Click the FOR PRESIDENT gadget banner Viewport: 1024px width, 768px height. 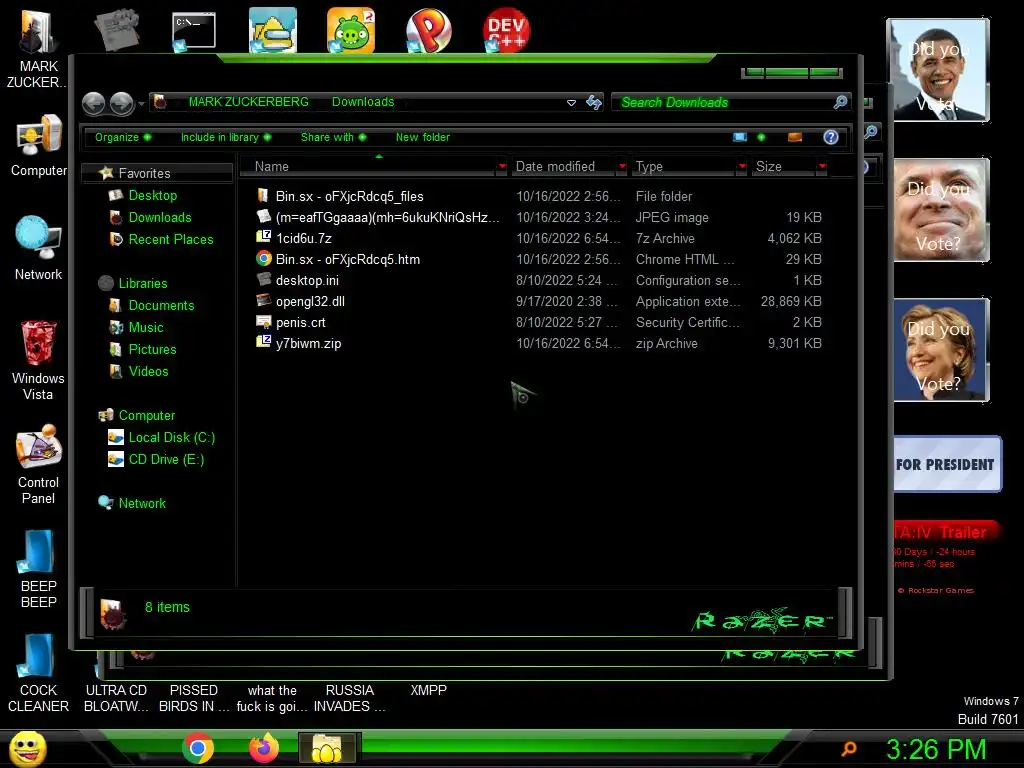[x=946, y=464]
